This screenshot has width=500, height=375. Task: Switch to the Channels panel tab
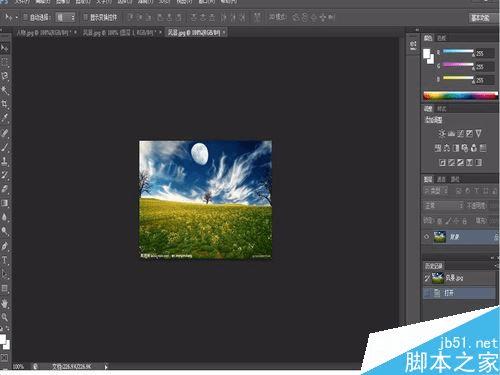(441, 179)
